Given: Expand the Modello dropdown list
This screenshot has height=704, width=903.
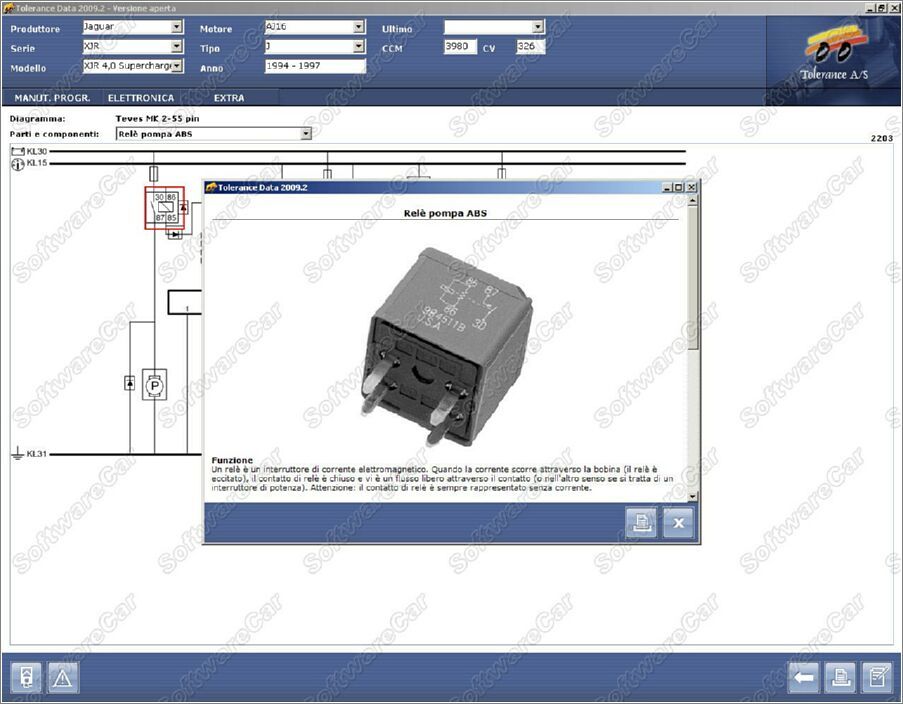Looking at the screenshot, I should click(177, 67).
